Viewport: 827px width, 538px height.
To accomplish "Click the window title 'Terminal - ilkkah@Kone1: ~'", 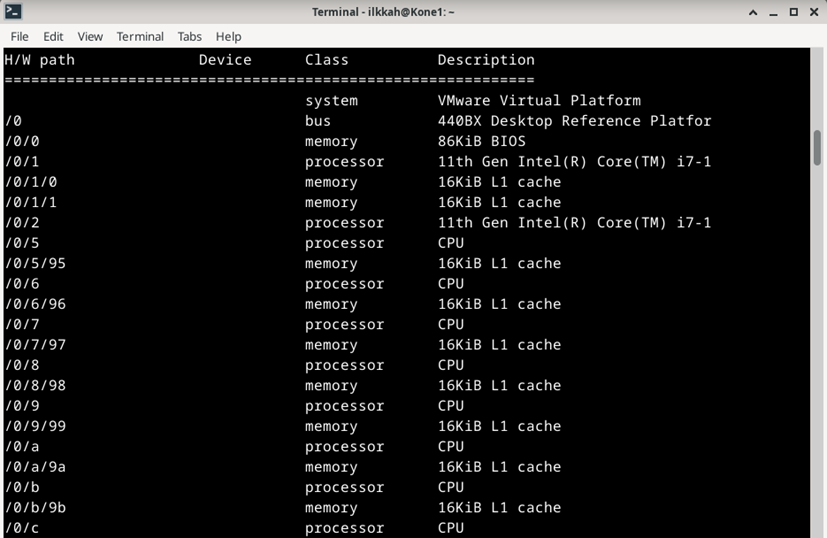I will (383, 12).
